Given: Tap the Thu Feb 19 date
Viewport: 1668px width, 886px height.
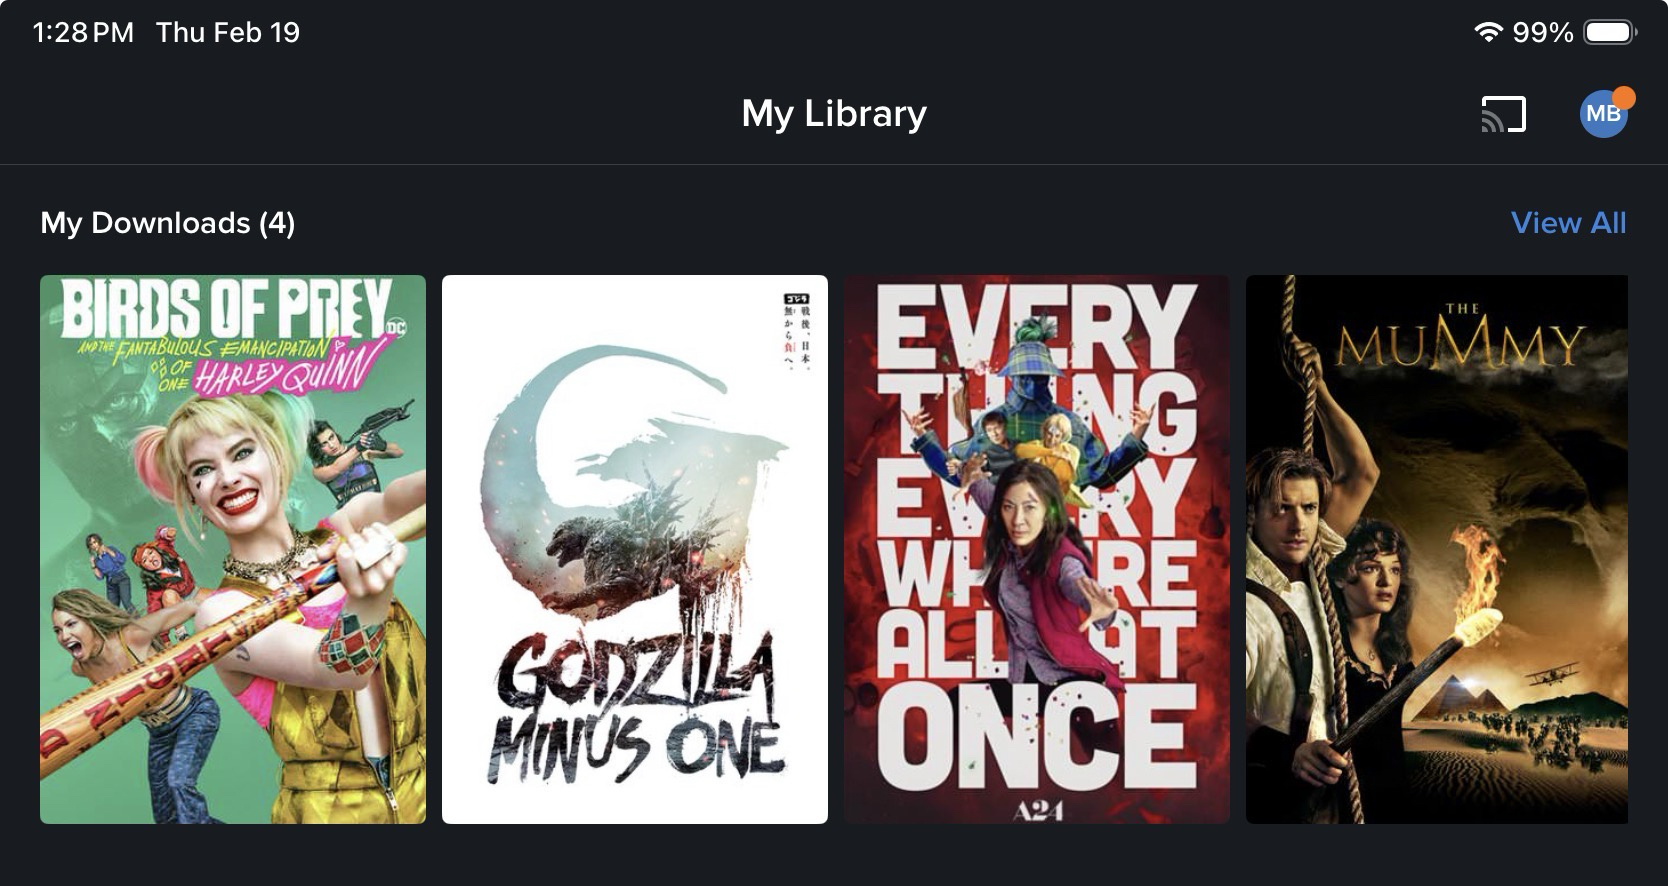Looking at the screenshot, I should (x=228, y=32).
